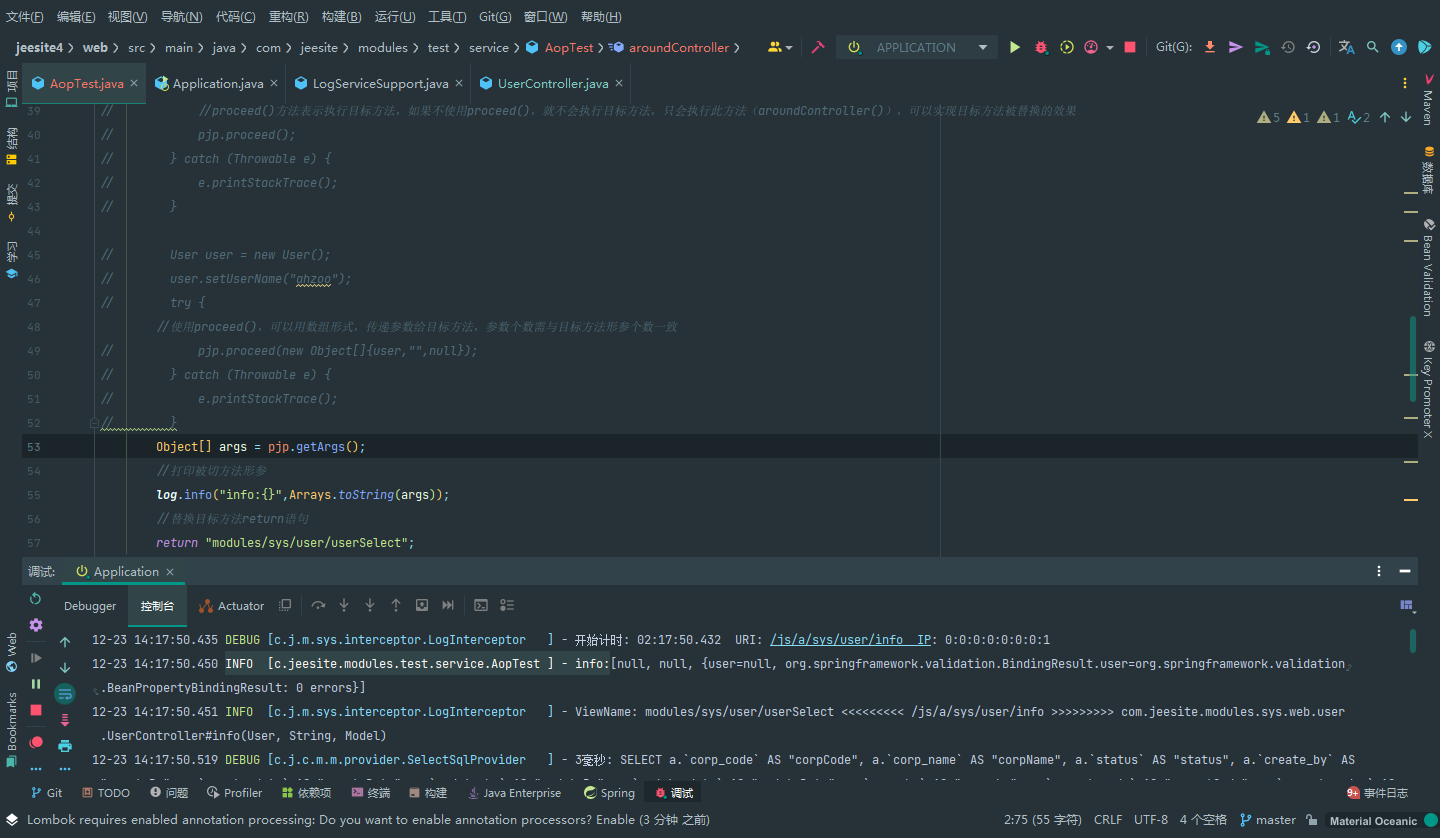Open the 终端 terminal tool window
This screenshot has width=1440, height=838.
point(370,792)
